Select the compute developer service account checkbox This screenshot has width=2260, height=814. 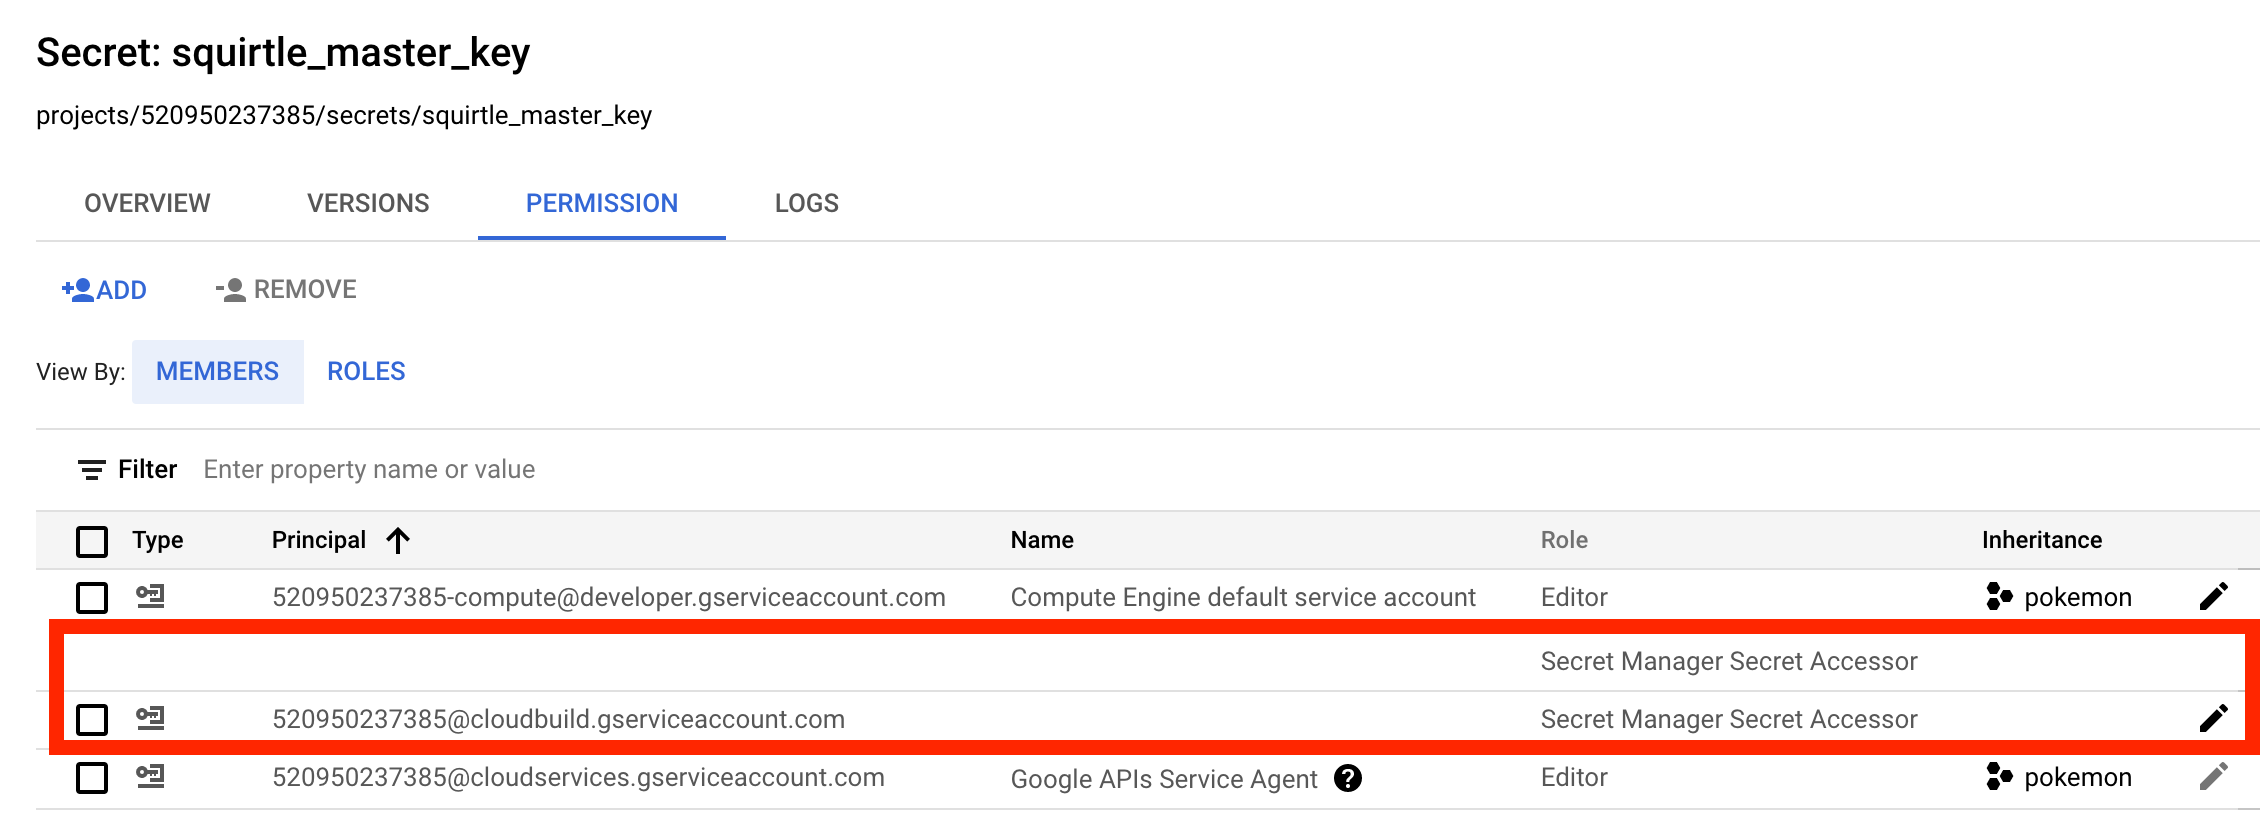click(x=92, y=598)
